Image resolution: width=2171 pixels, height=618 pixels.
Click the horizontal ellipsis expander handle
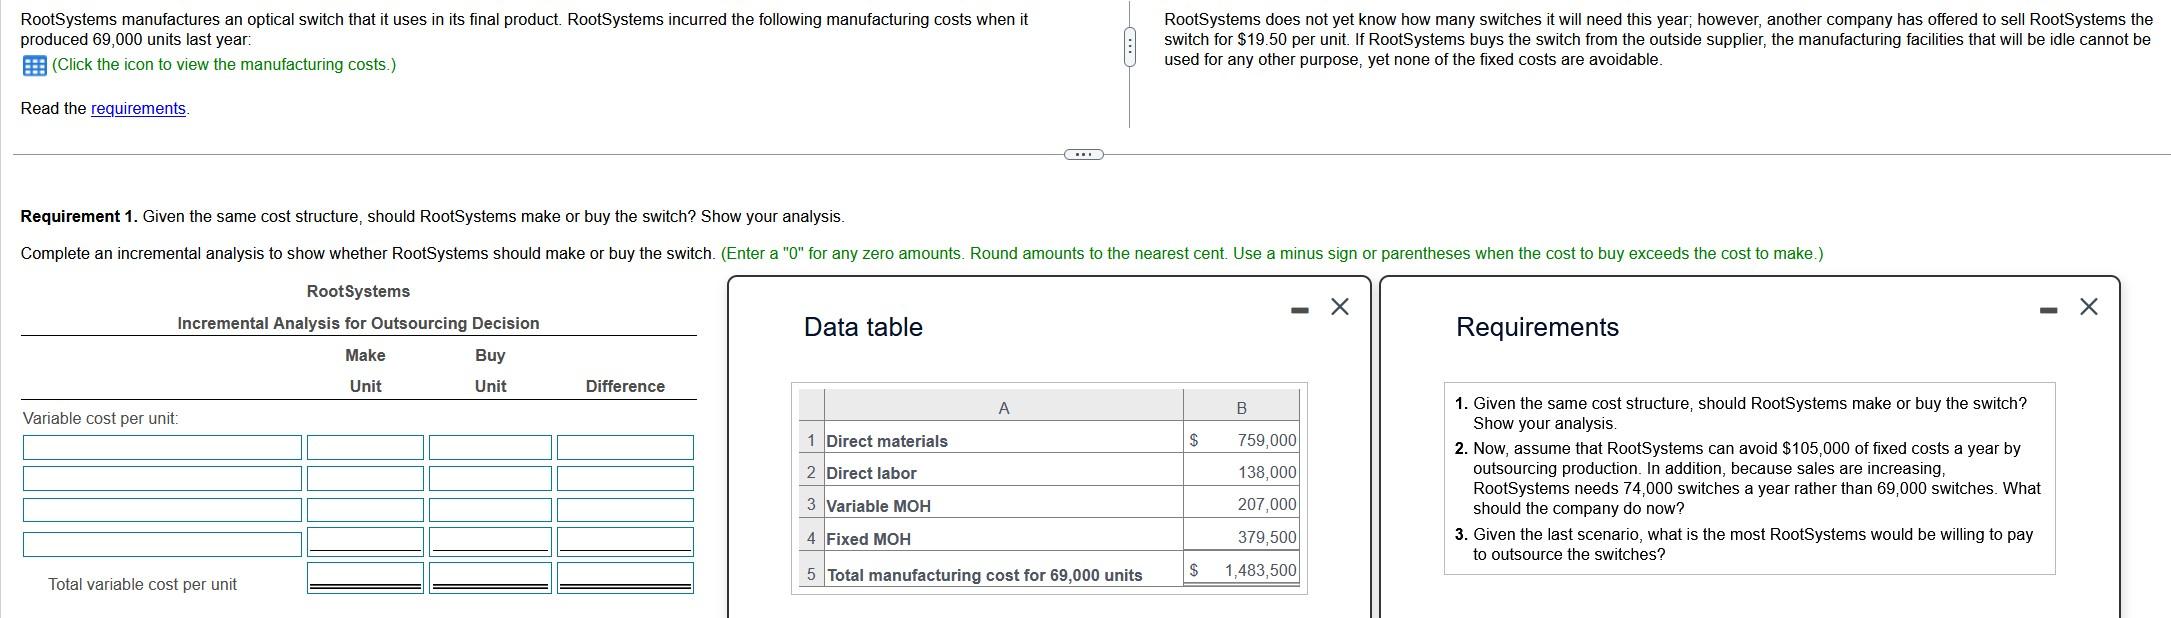pos(1083,155)
